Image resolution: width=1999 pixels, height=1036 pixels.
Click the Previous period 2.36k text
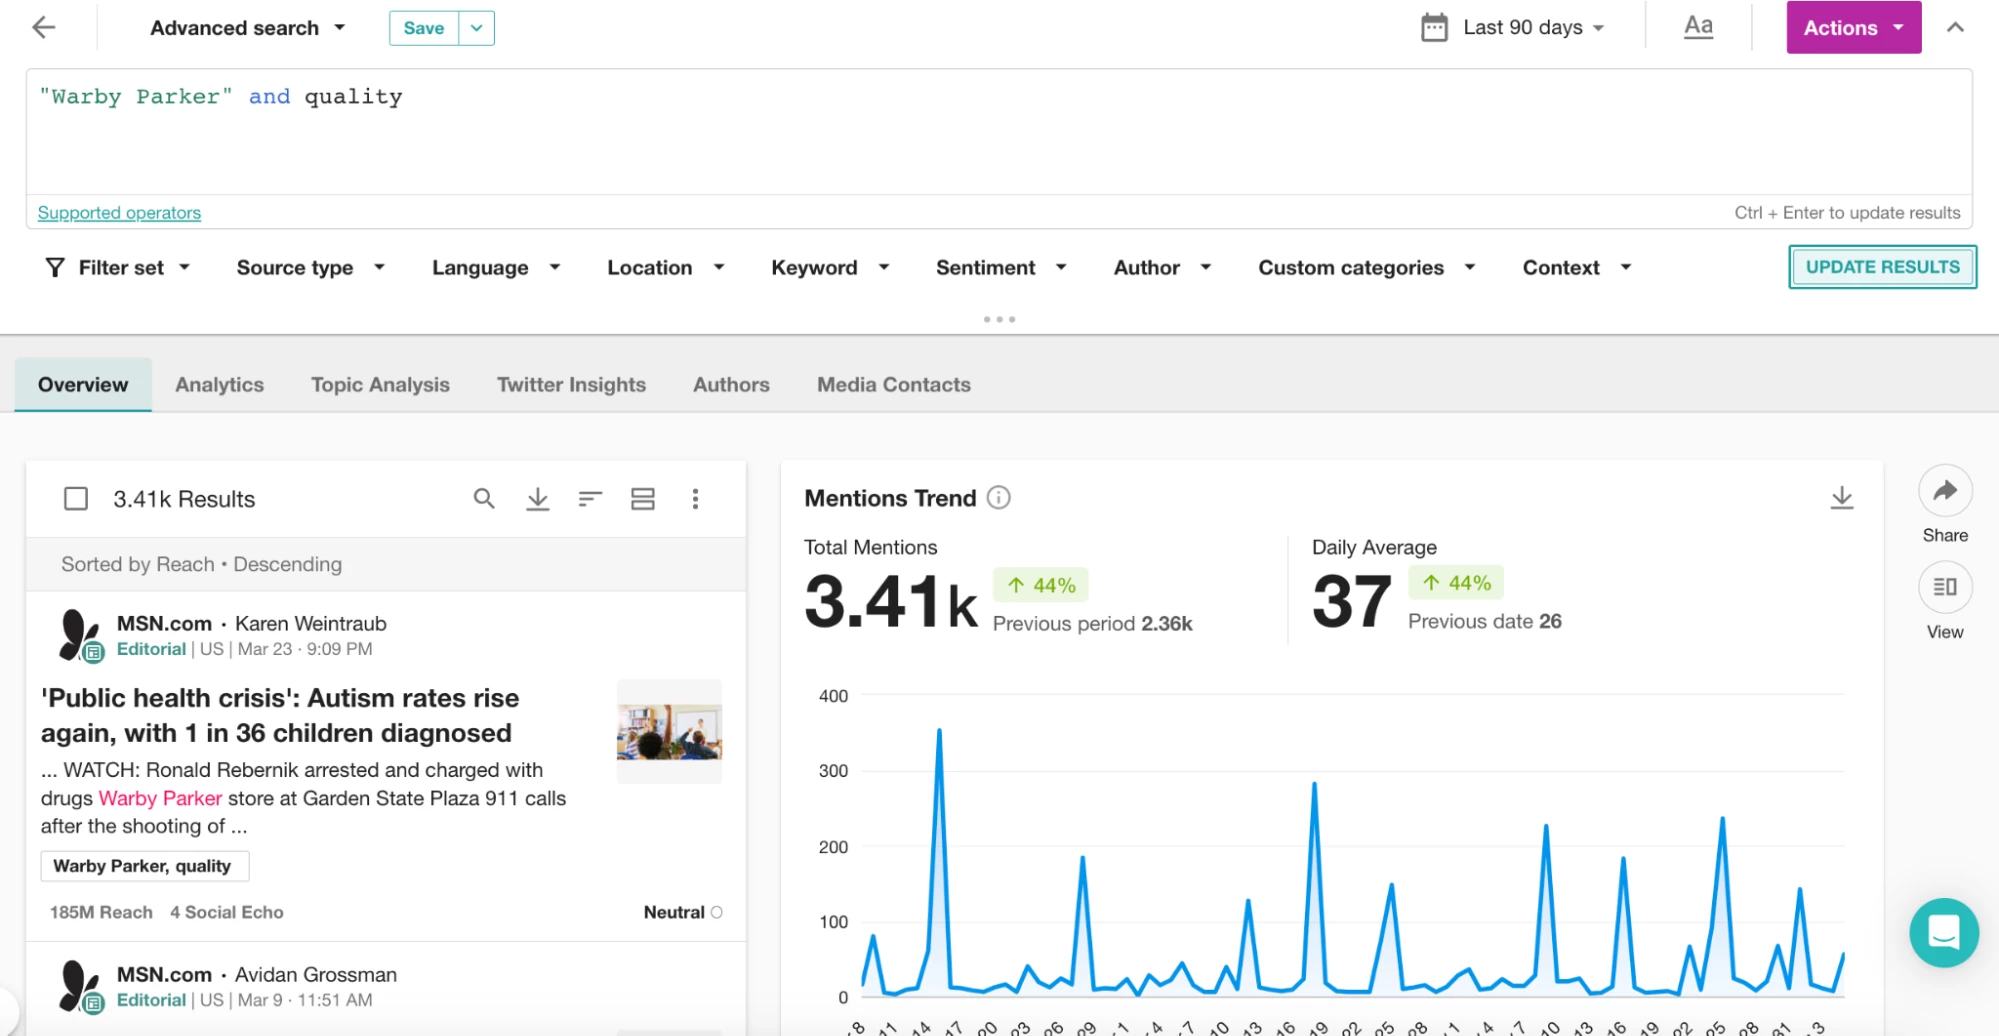[1092, 623]
